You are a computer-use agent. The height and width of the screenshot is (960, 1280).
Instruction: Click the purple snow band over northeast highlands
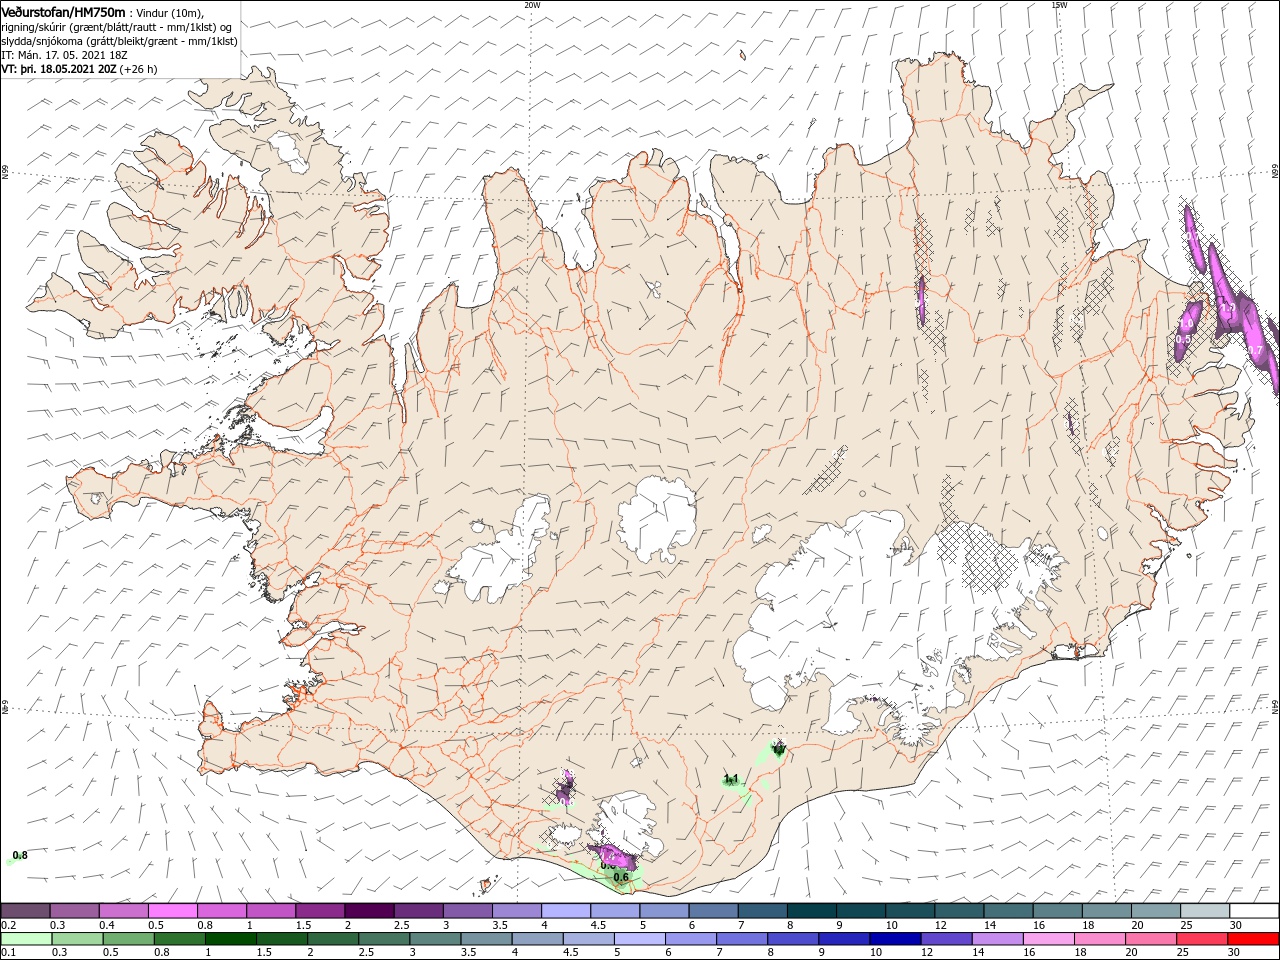(921, 301)
